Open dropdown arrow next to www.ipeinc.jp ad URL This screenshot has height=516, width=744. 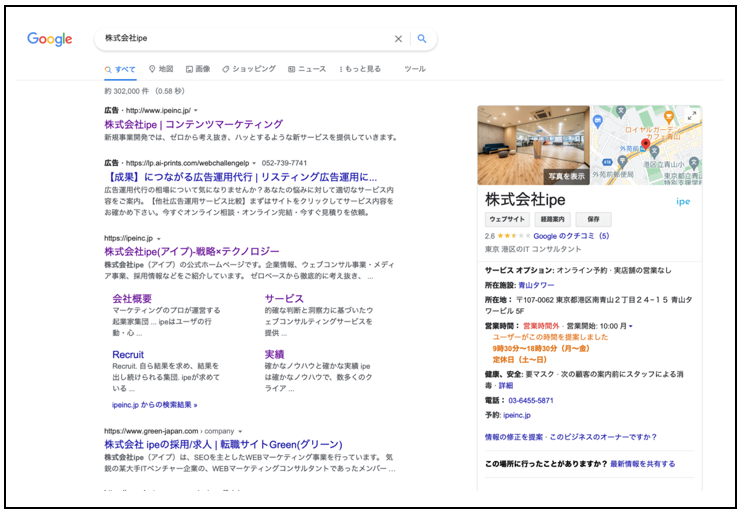click(196, 110)
